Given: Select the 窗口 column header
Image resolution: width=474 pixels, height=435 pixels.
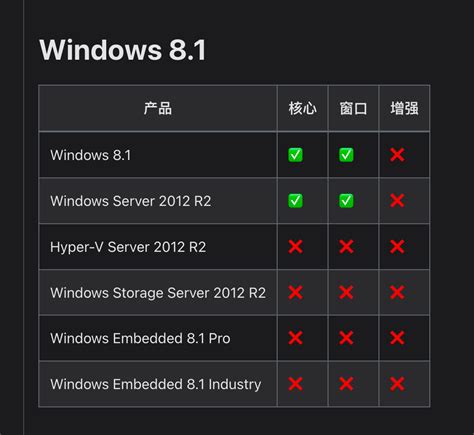Looking at the screenshot, I should 353,108.
